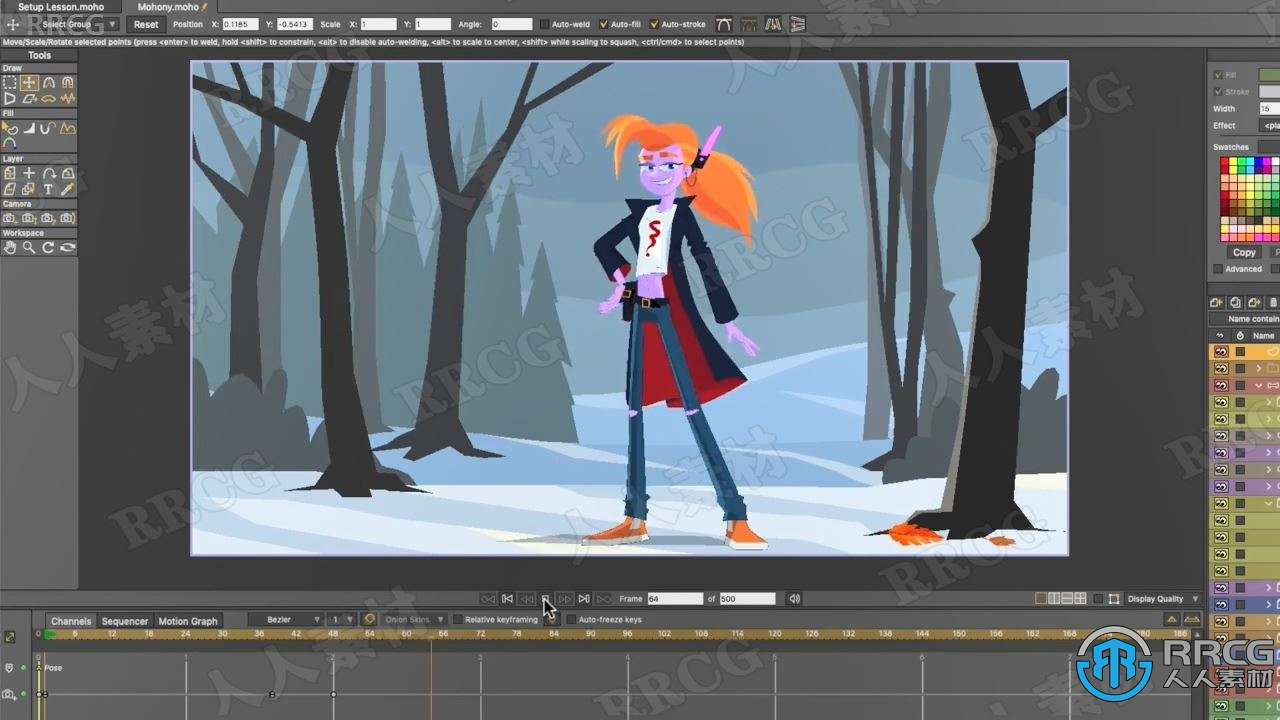
Task: Select the Track Camera tool
Action: 10,218
